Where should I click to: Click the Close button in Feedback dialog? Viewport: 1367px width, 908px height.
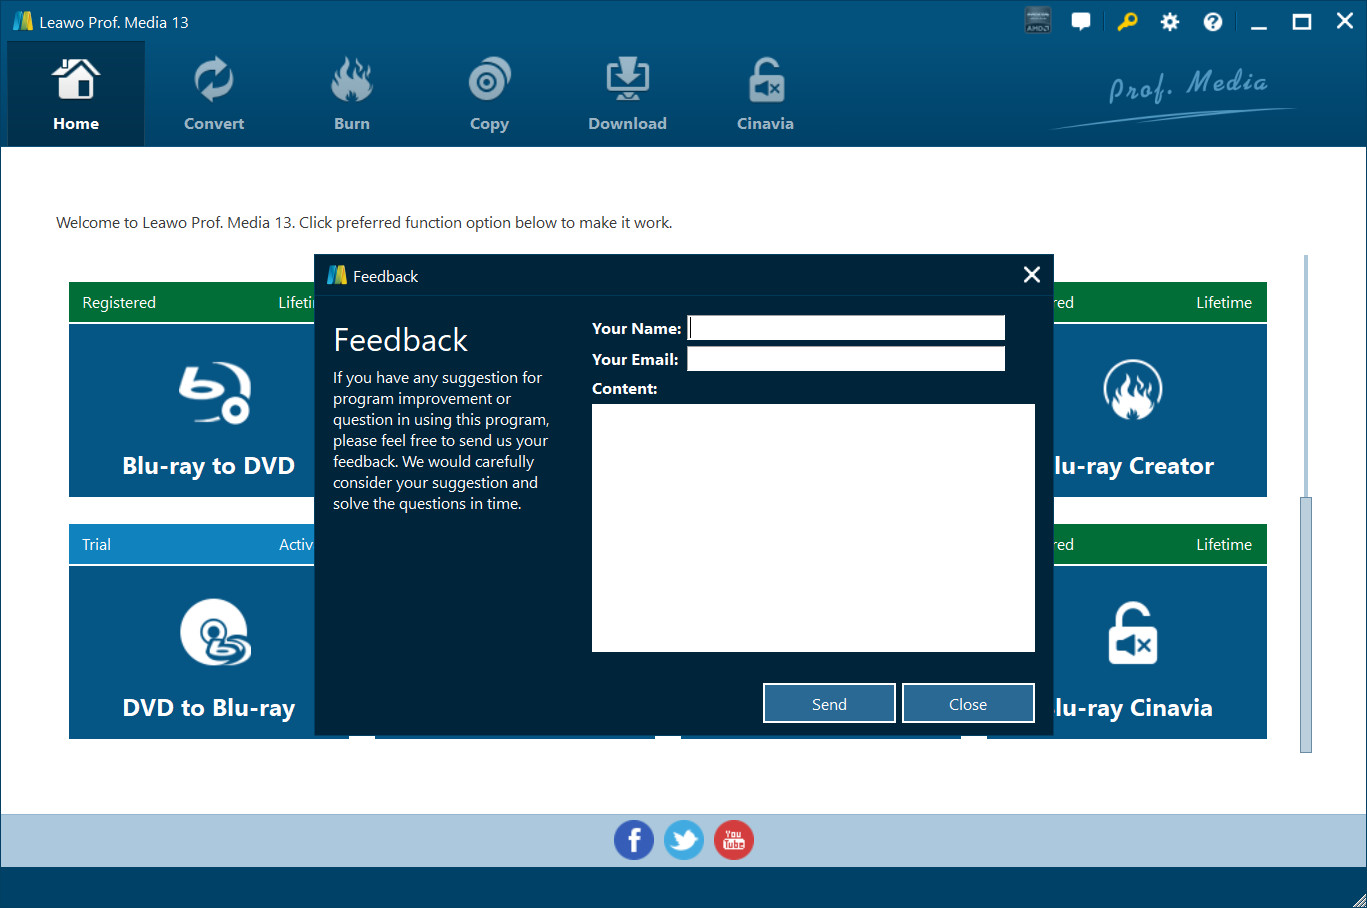pyautogui.click(x=968, y=703)
